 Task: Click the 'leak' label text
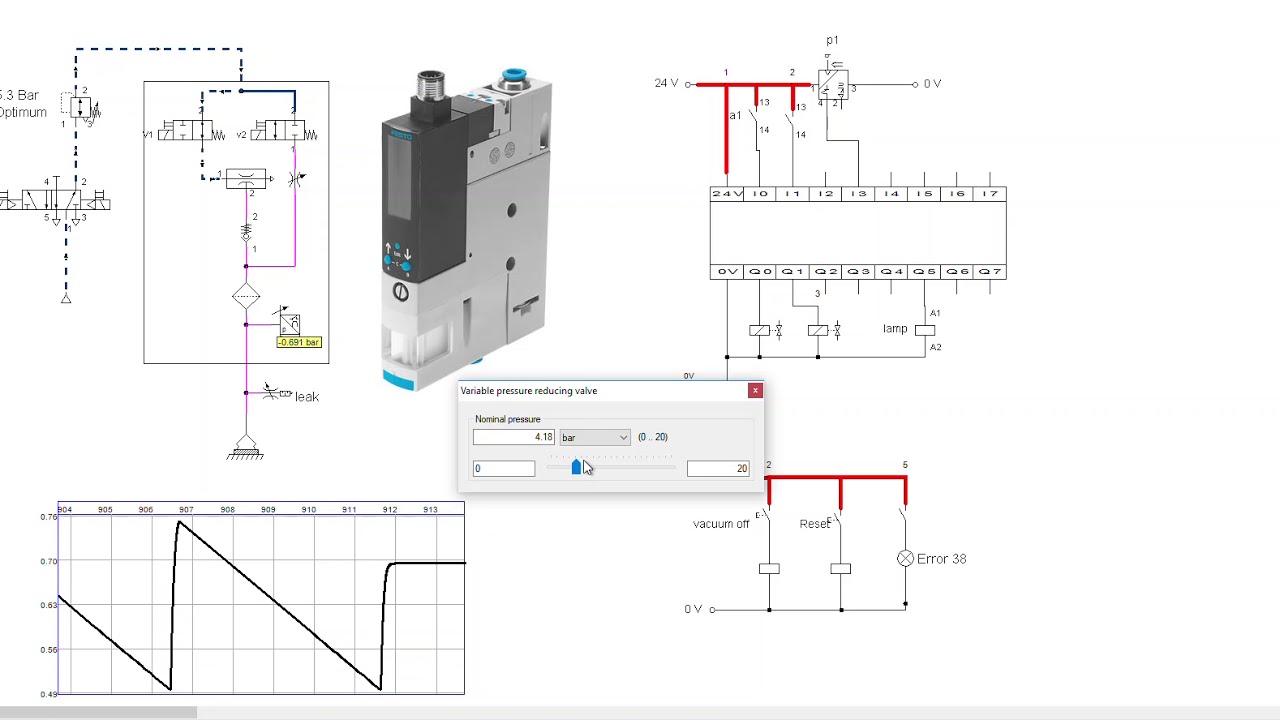tap(307, 397)
